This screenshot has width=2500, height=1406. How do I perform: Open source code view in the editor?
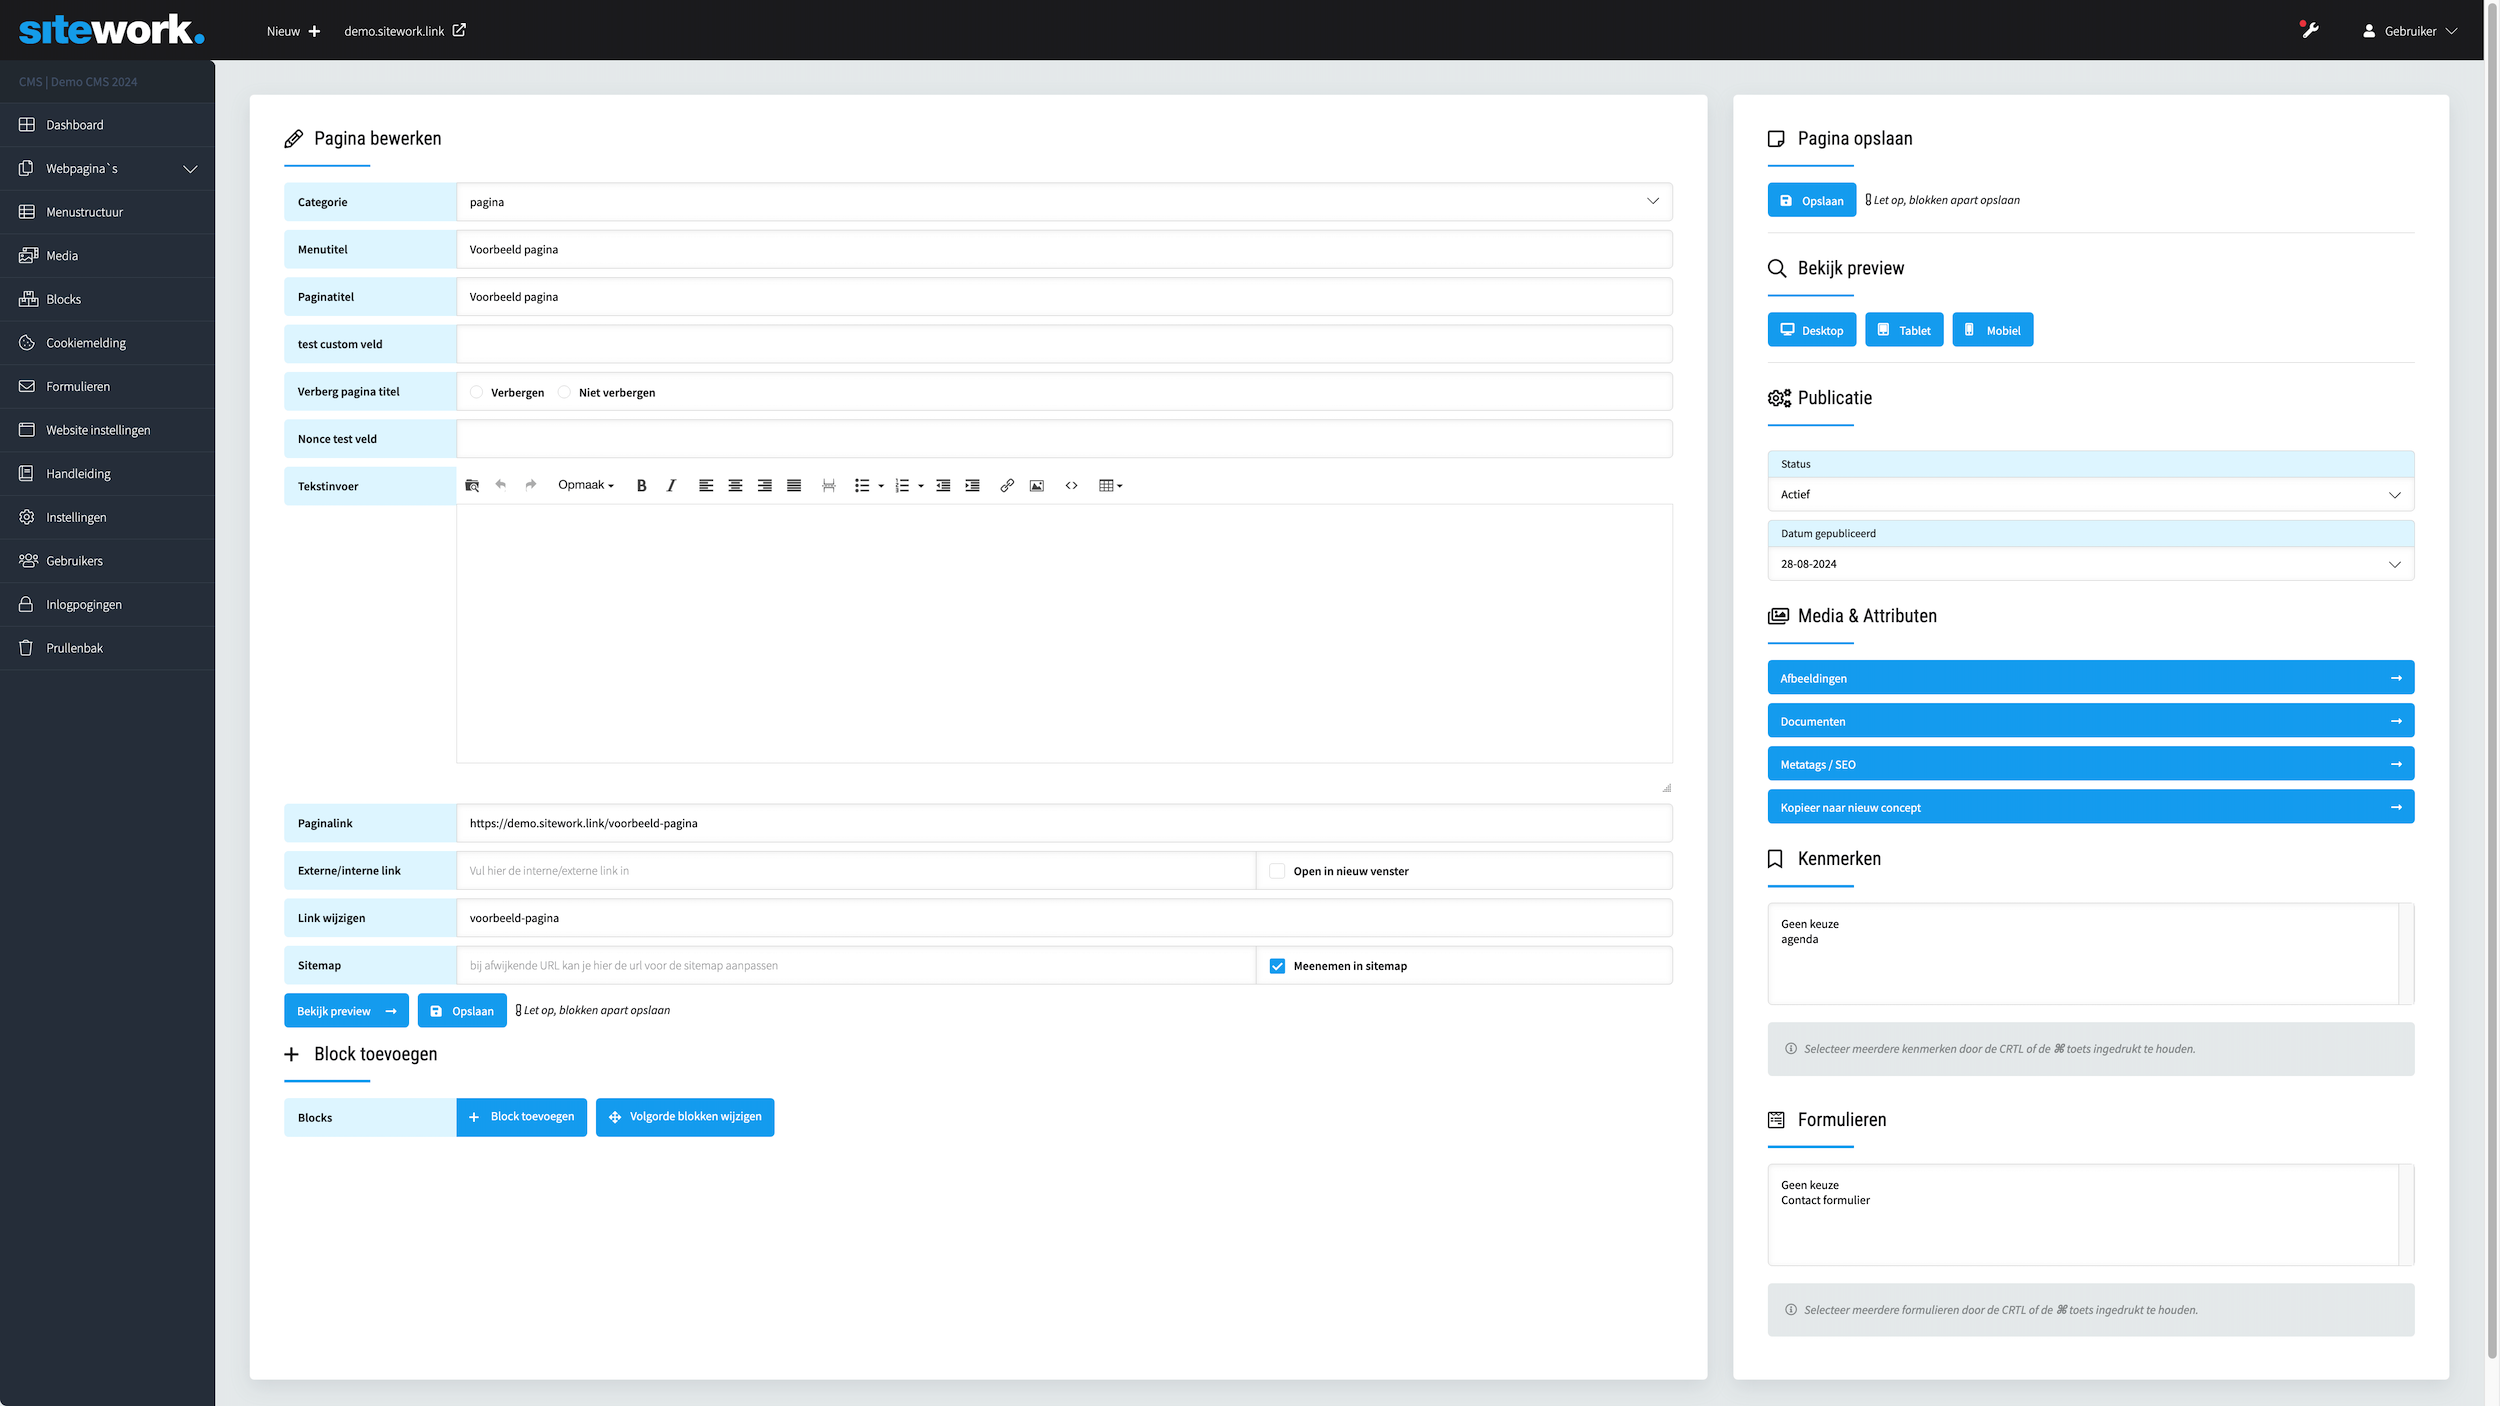click(x=1071, y=486)
